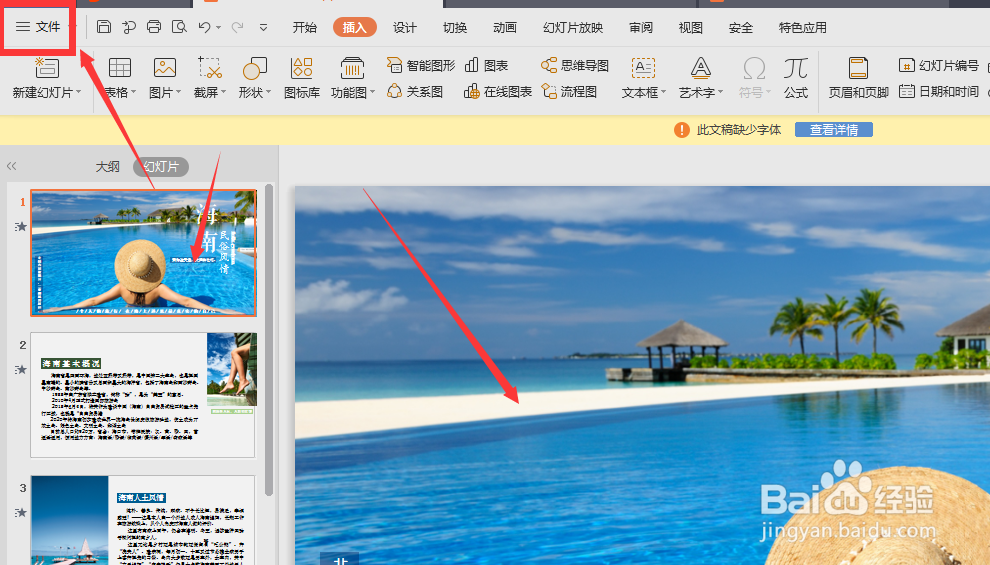Switch to the 开始 tab
This screenshot has width=990, height=565.
(304, 27)
